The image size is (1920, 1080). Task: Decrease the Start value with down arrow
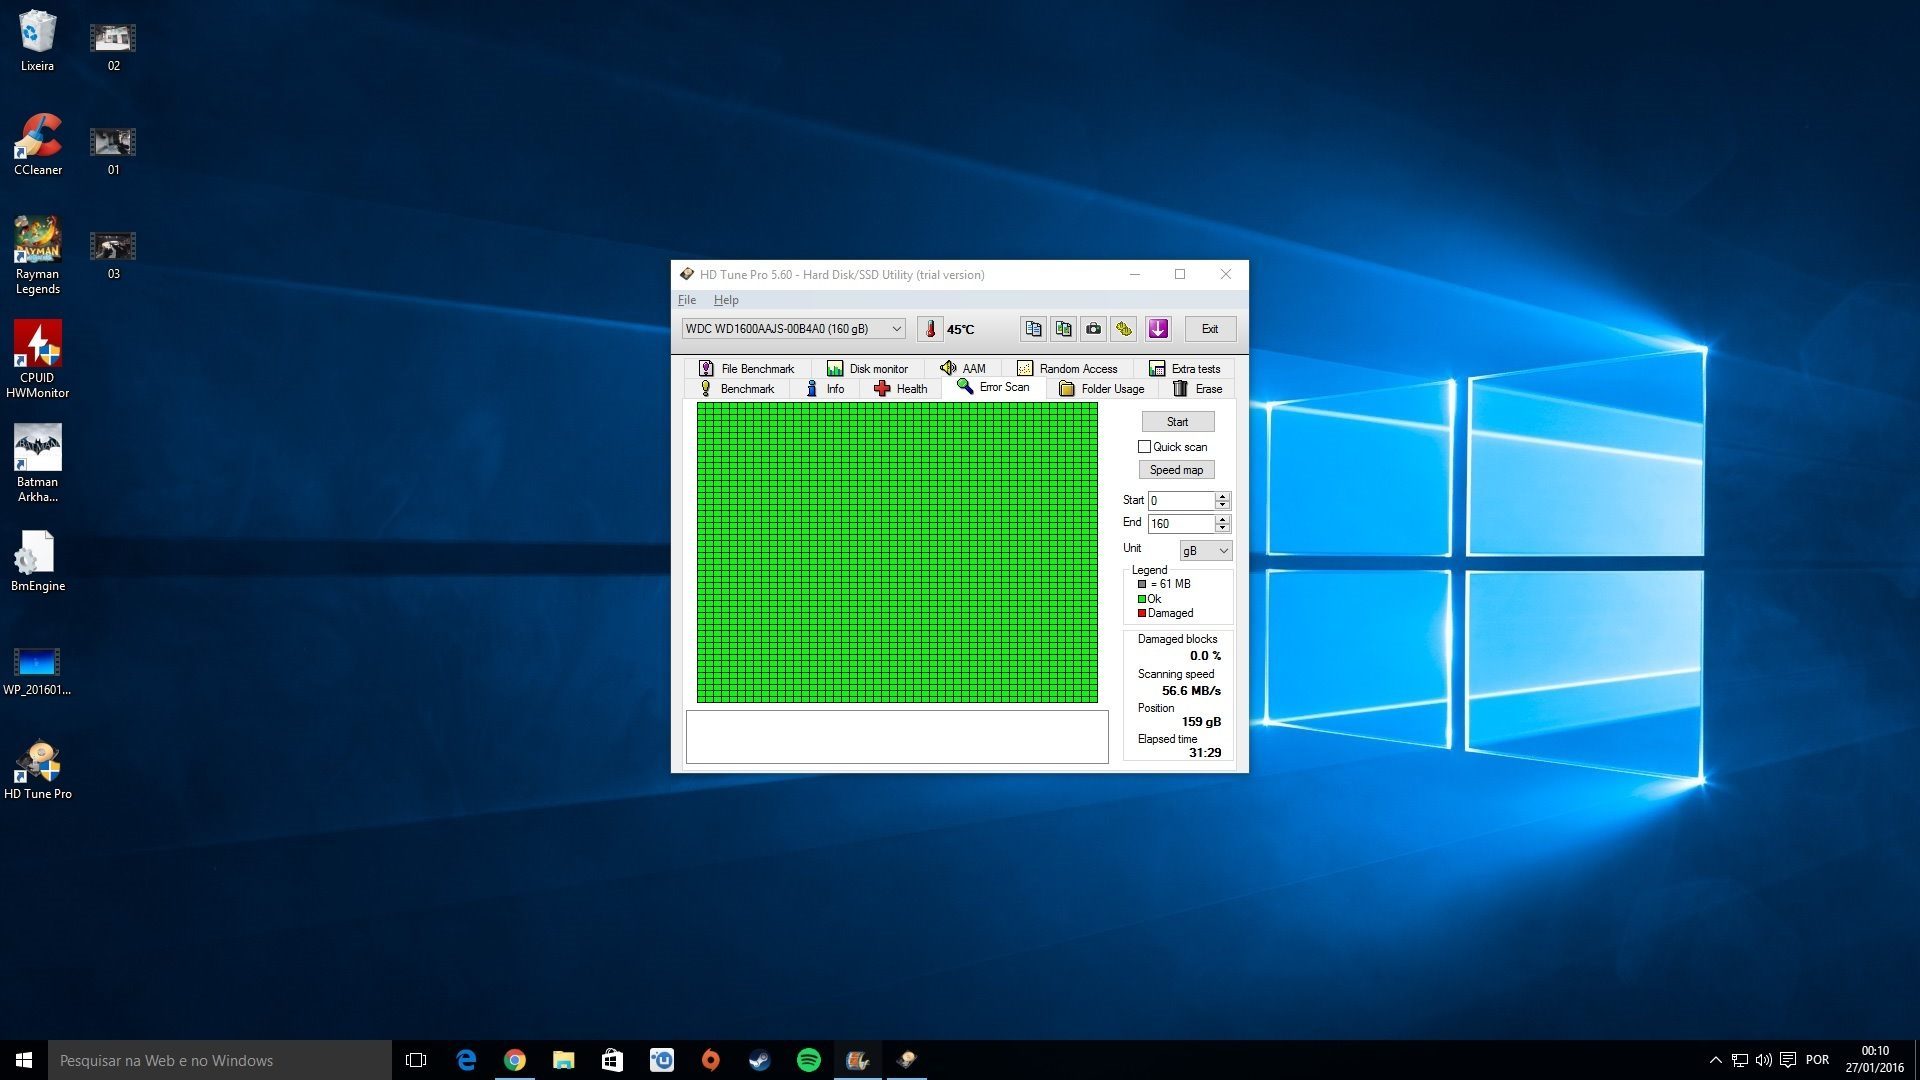point(1223,505)
